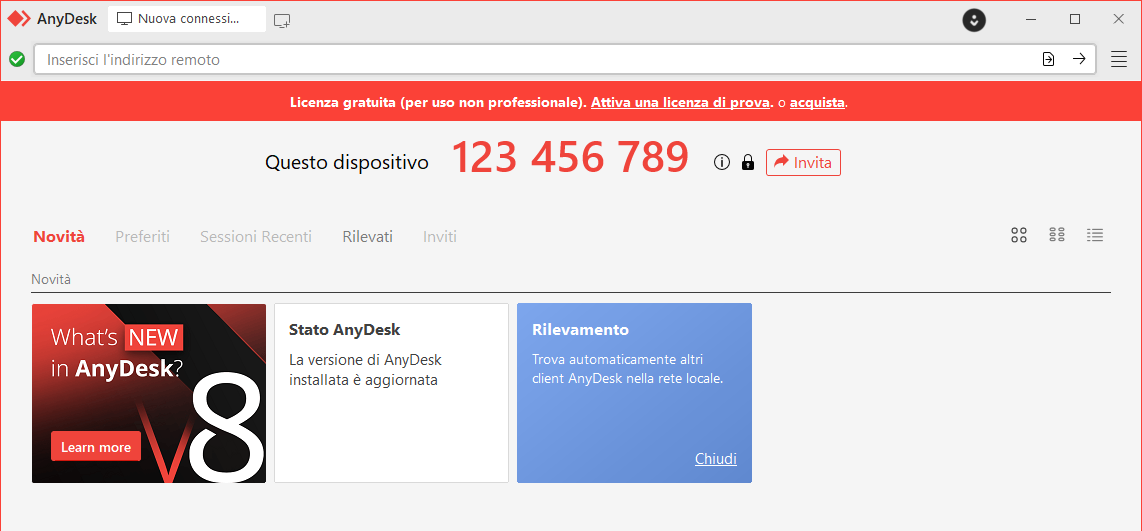
Task: Switch to the Rilevati tab
Action: pyautogui.click(x=368, y=236)
